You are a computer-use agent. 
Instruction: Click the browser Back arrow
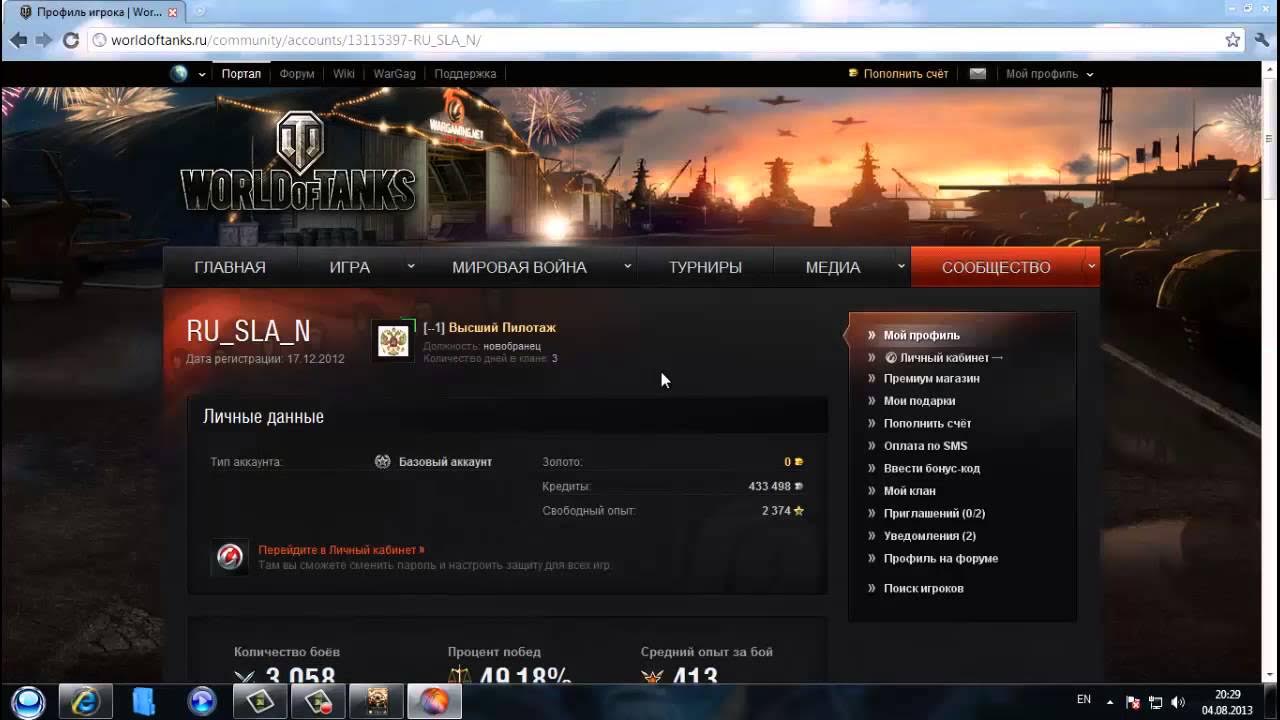coord(18,40)
